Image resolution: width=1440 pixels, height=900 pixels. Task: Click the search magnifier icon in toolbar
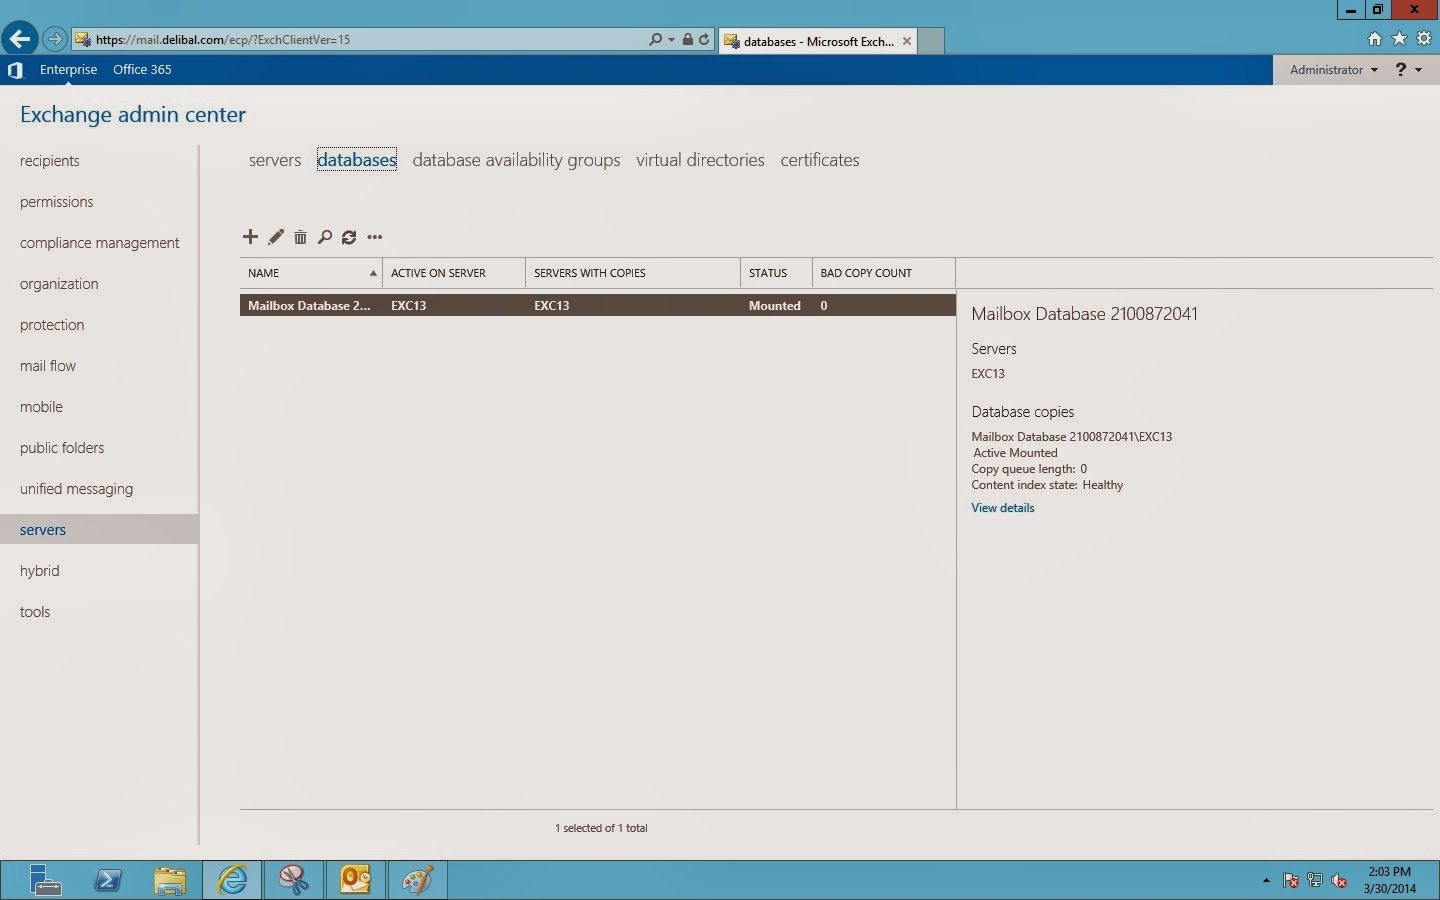(325, 237)
